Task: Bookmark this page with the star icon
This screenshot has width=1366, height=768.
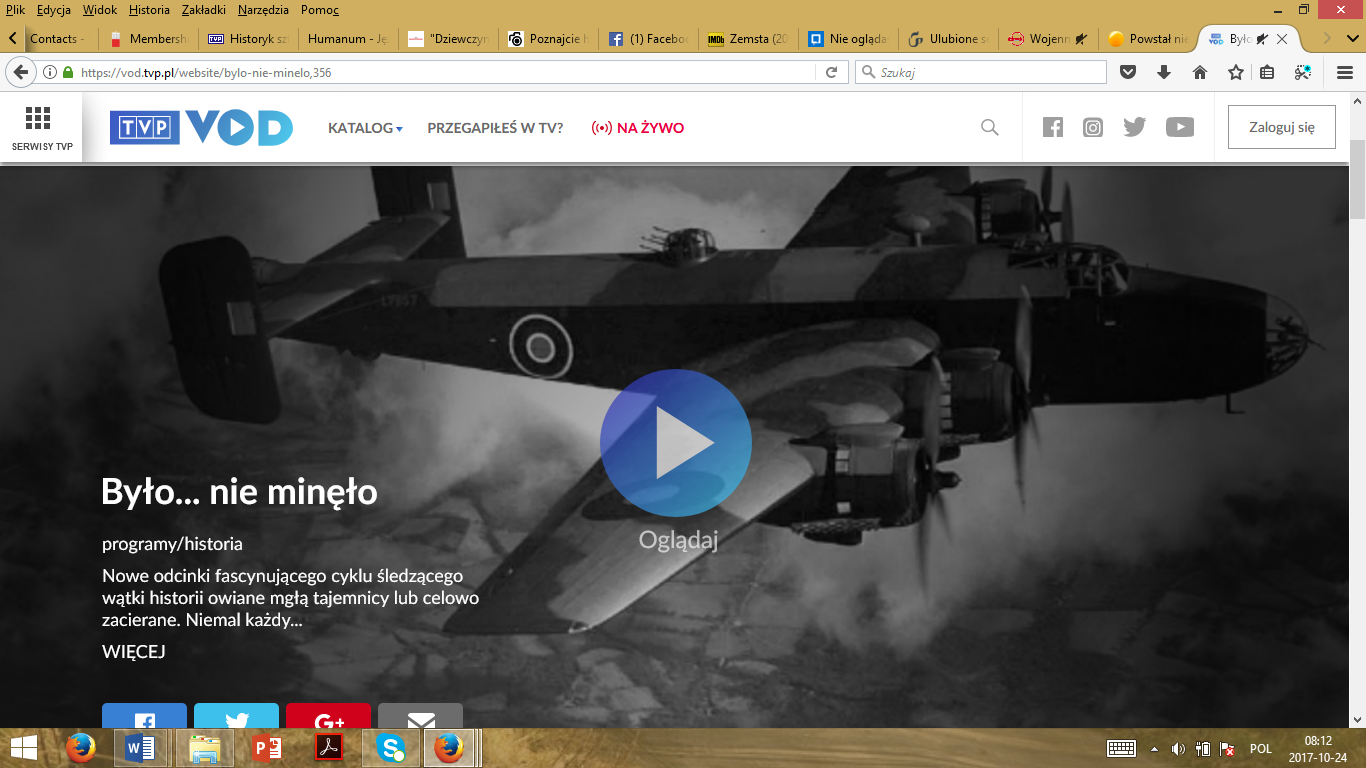Action: pyautogui.click(x=1236, y=72)
